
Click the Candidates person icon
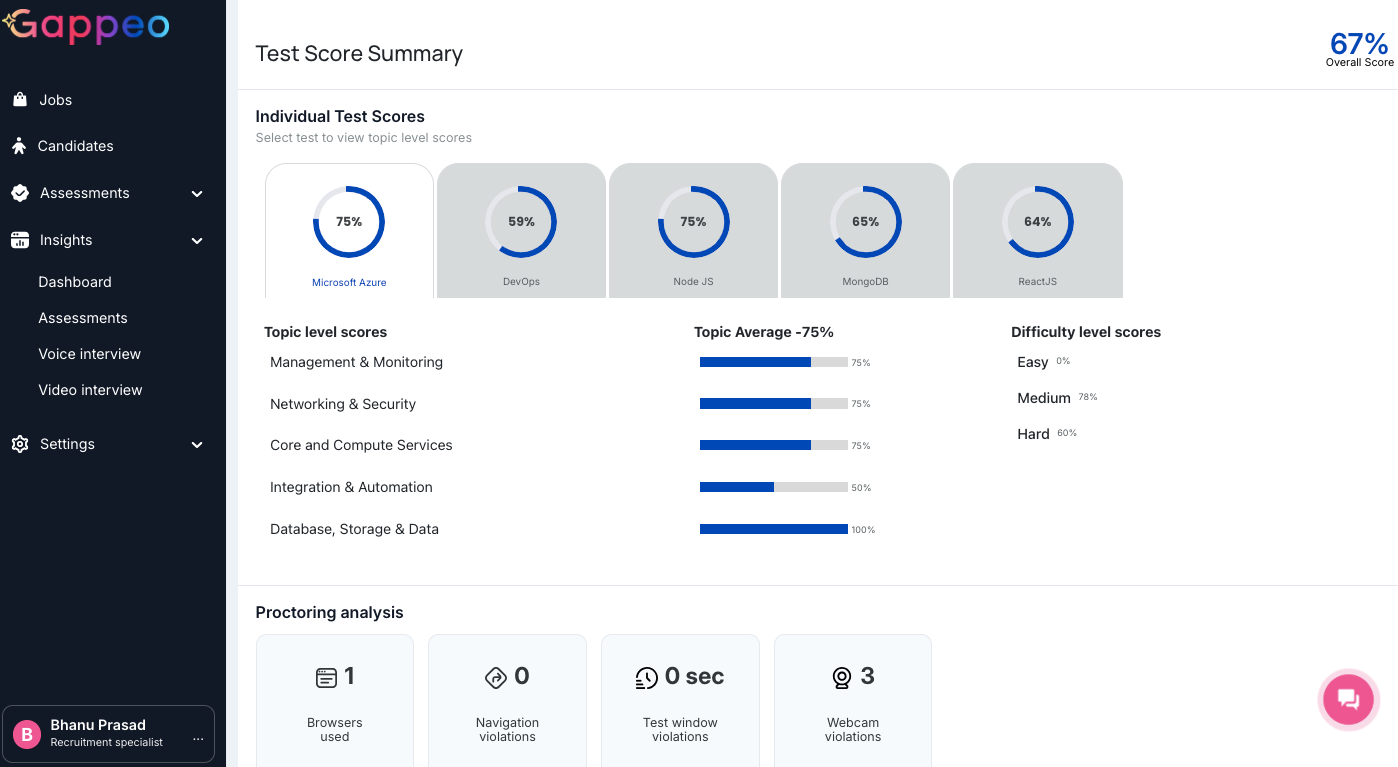click(19, 146)
